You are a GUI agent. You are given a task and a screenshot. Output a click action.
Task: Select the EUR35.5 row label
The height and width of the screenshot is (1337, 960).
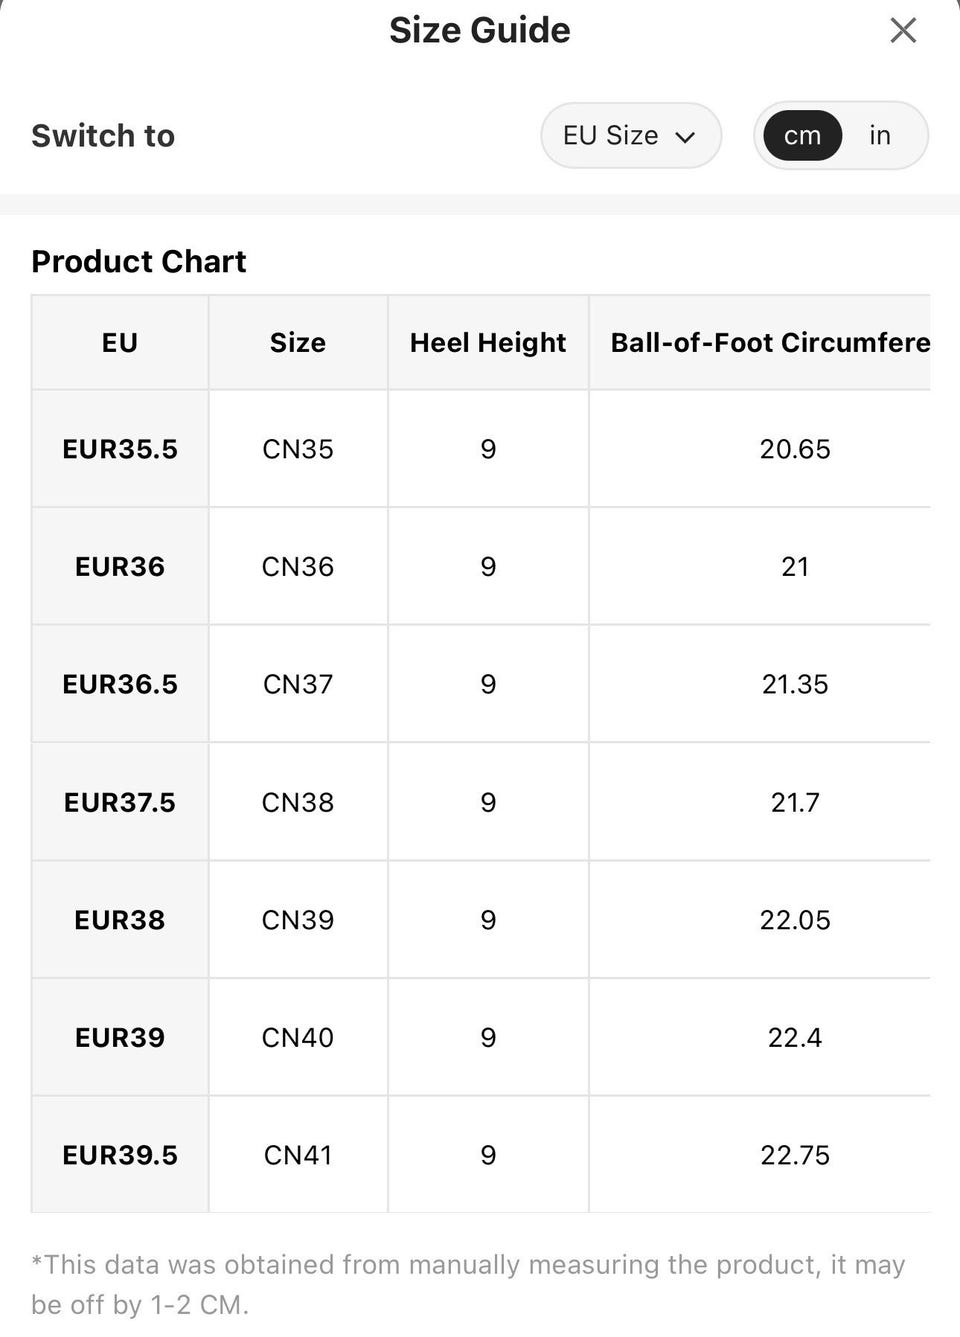[120, 449]
